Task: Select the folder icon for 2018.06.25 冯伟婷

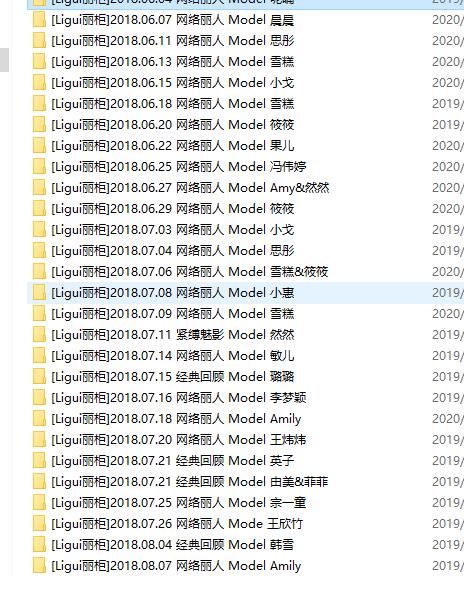Action: coord(39,167)
